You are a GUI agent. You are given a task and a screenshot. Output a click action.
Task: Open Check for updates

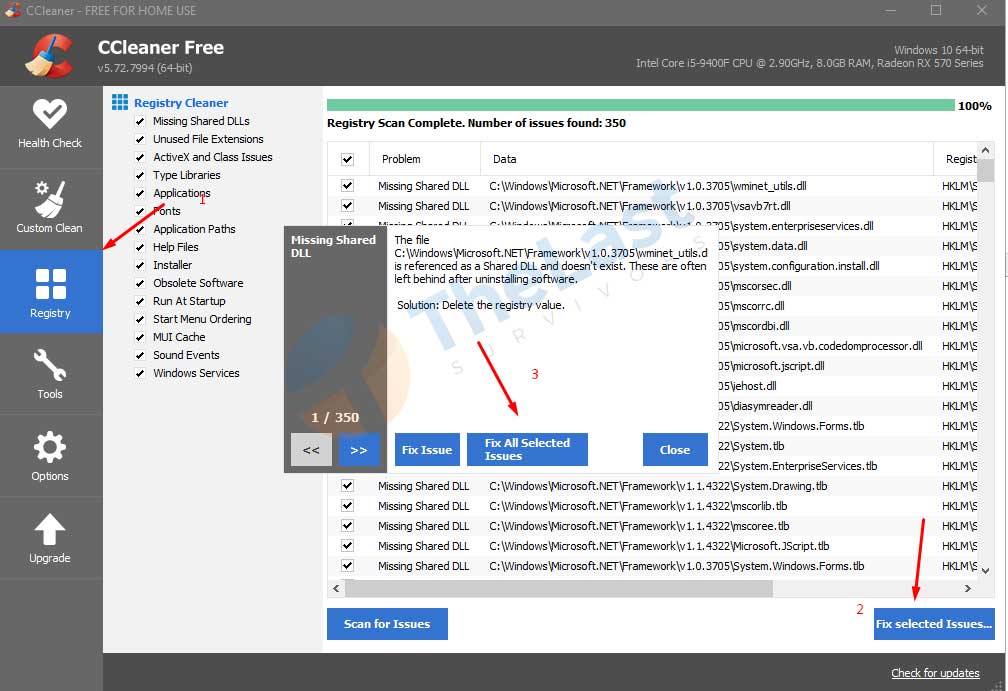tap(935, 673)
